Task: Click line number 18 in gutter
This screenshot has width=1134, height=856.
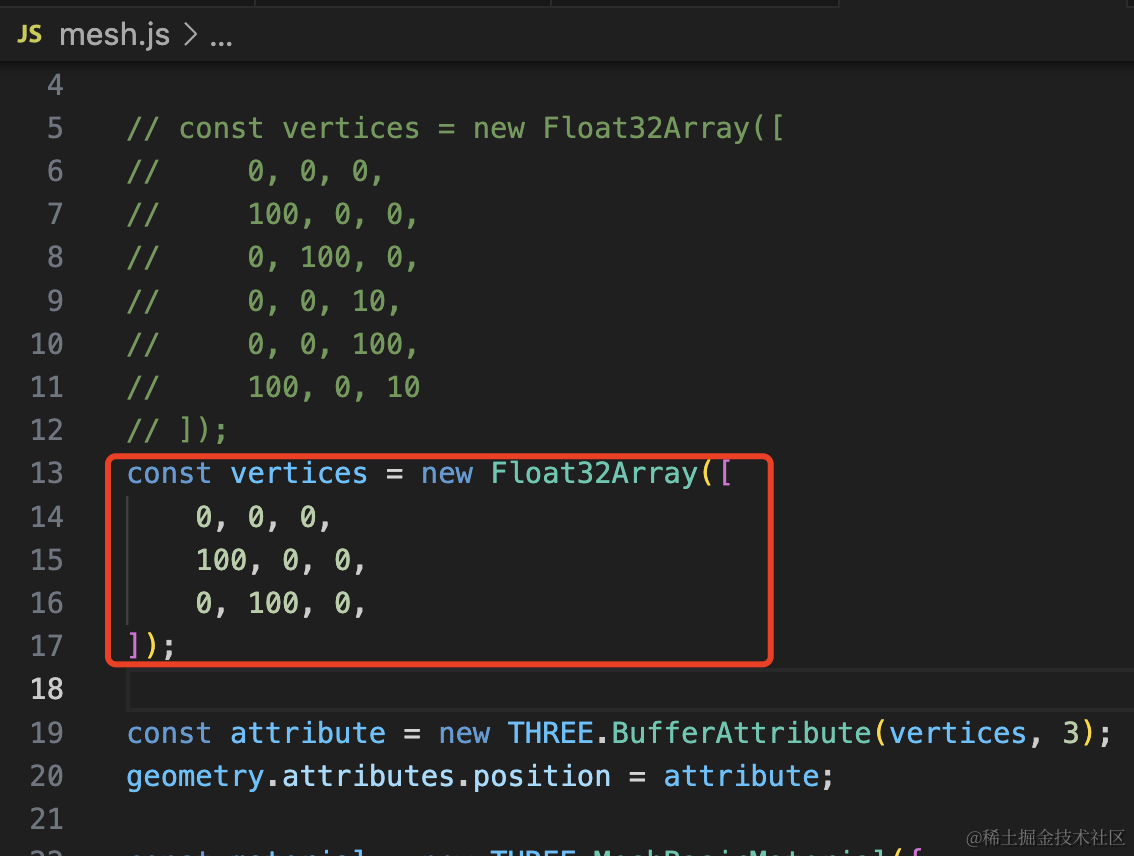Action: pyautogui.click(x=47, y=689)
